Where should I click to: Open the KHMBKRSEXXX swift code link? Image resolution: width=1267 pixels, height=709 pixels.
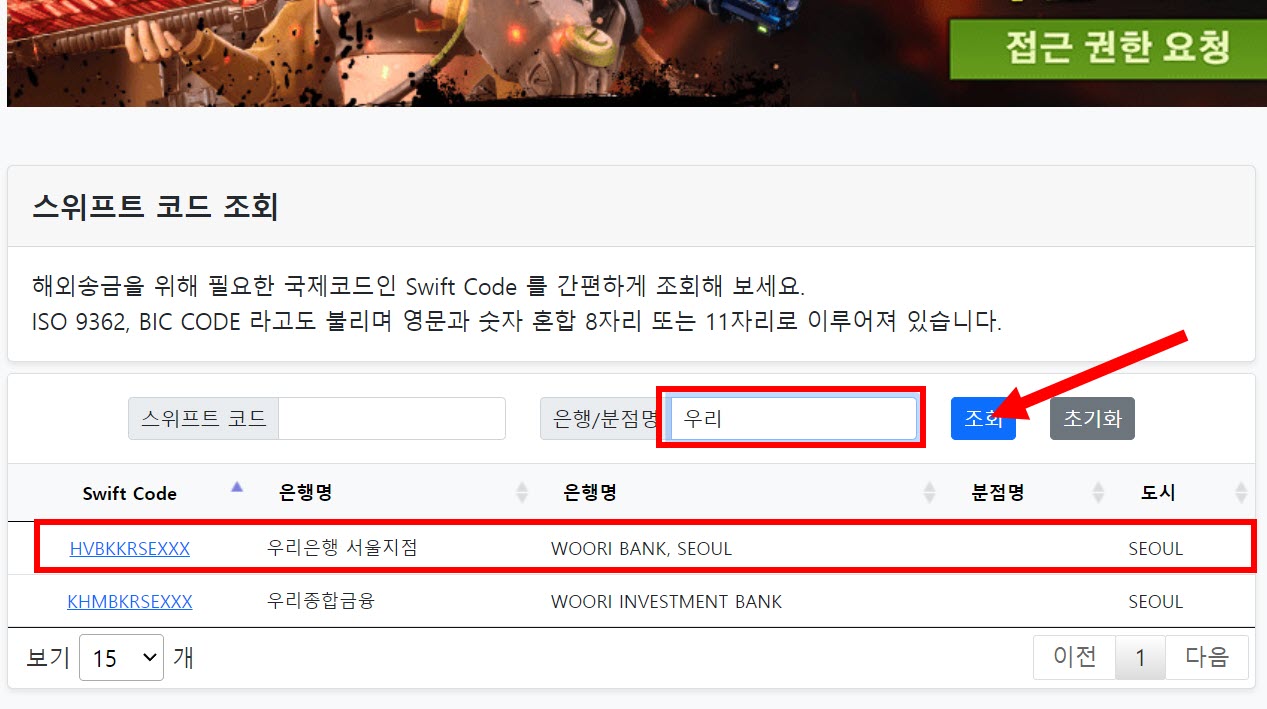(130, 602)
